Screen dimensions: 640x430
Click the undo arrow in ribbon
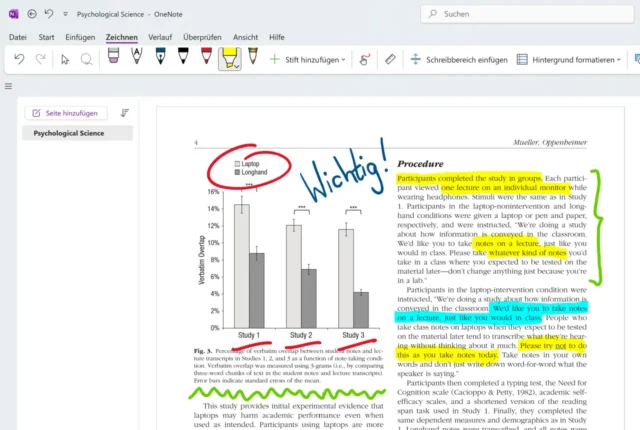click(19, 59)
